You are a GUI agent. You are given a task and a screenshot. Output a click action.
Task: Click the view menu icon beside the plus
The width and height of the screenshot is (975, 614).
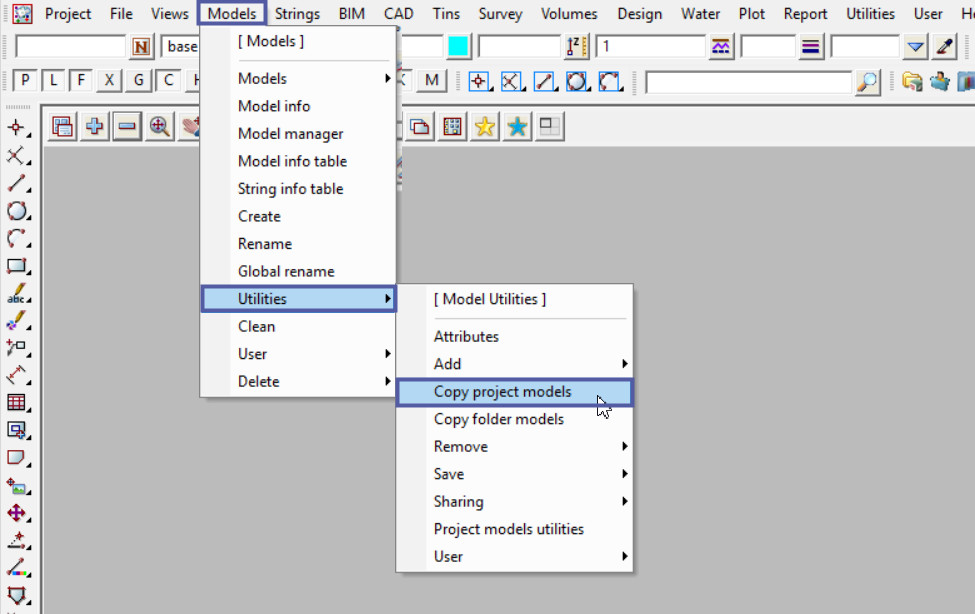62,127
